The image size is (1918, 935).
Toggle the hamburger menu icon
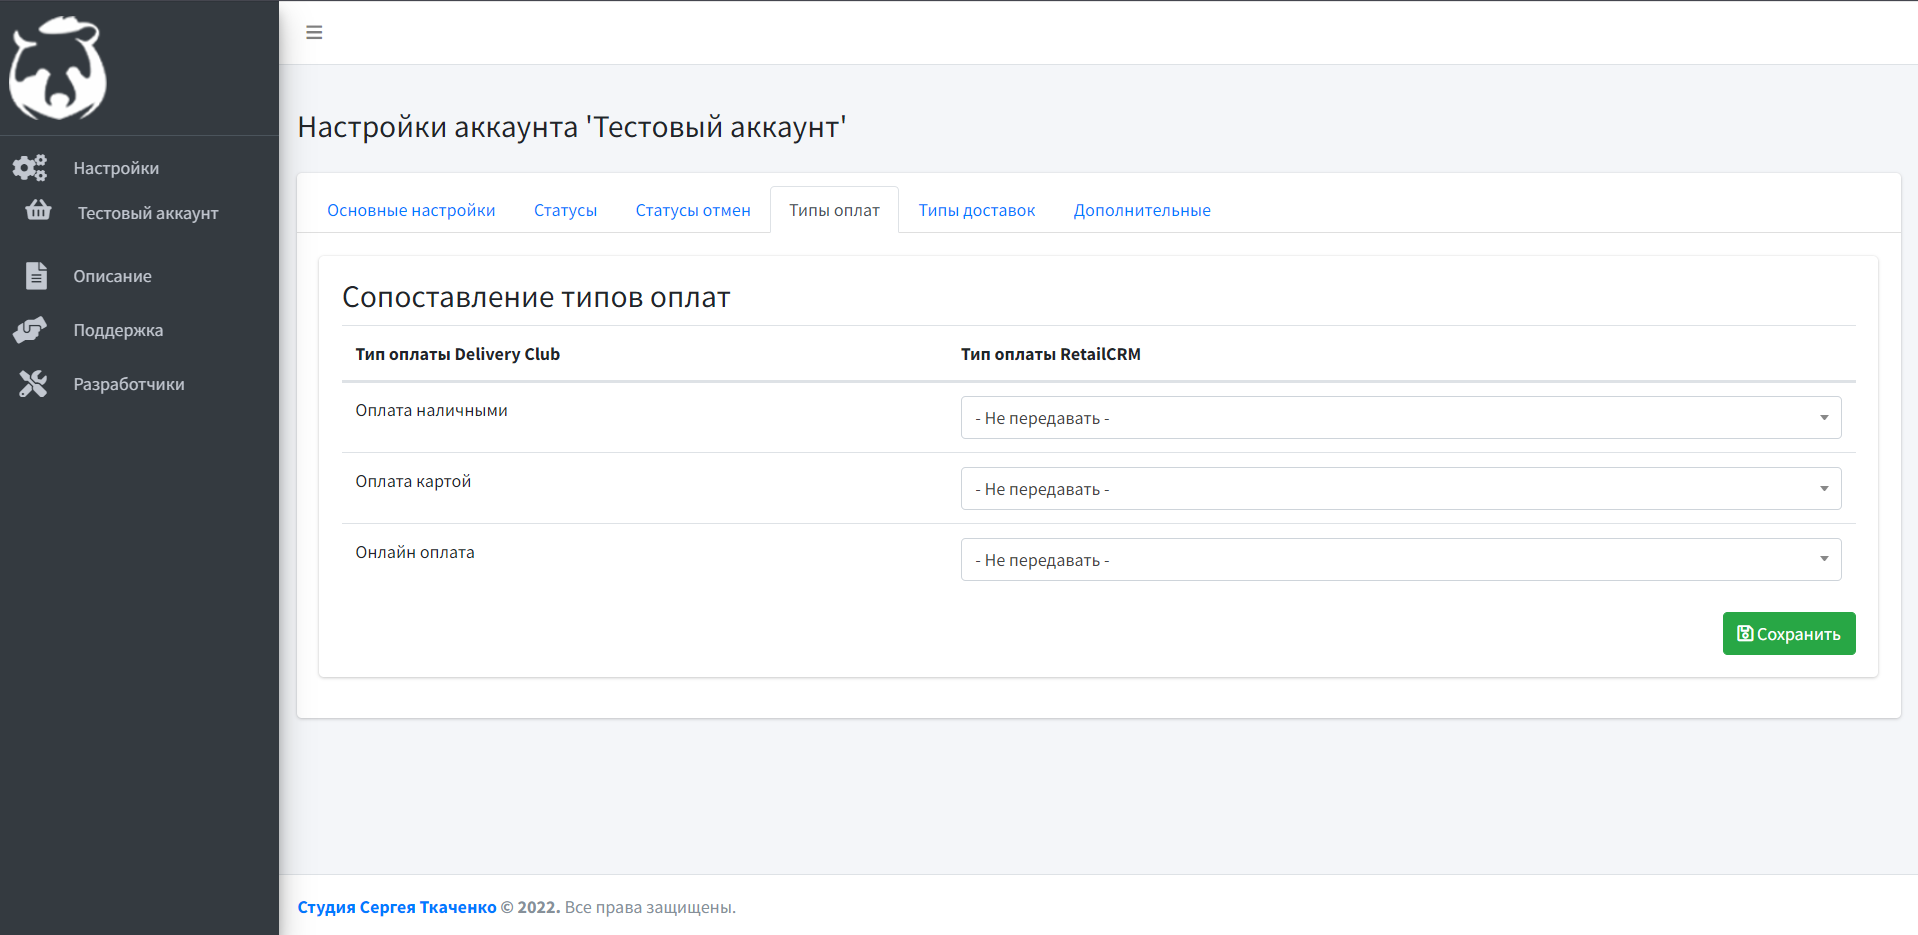(x=314, y=33)
